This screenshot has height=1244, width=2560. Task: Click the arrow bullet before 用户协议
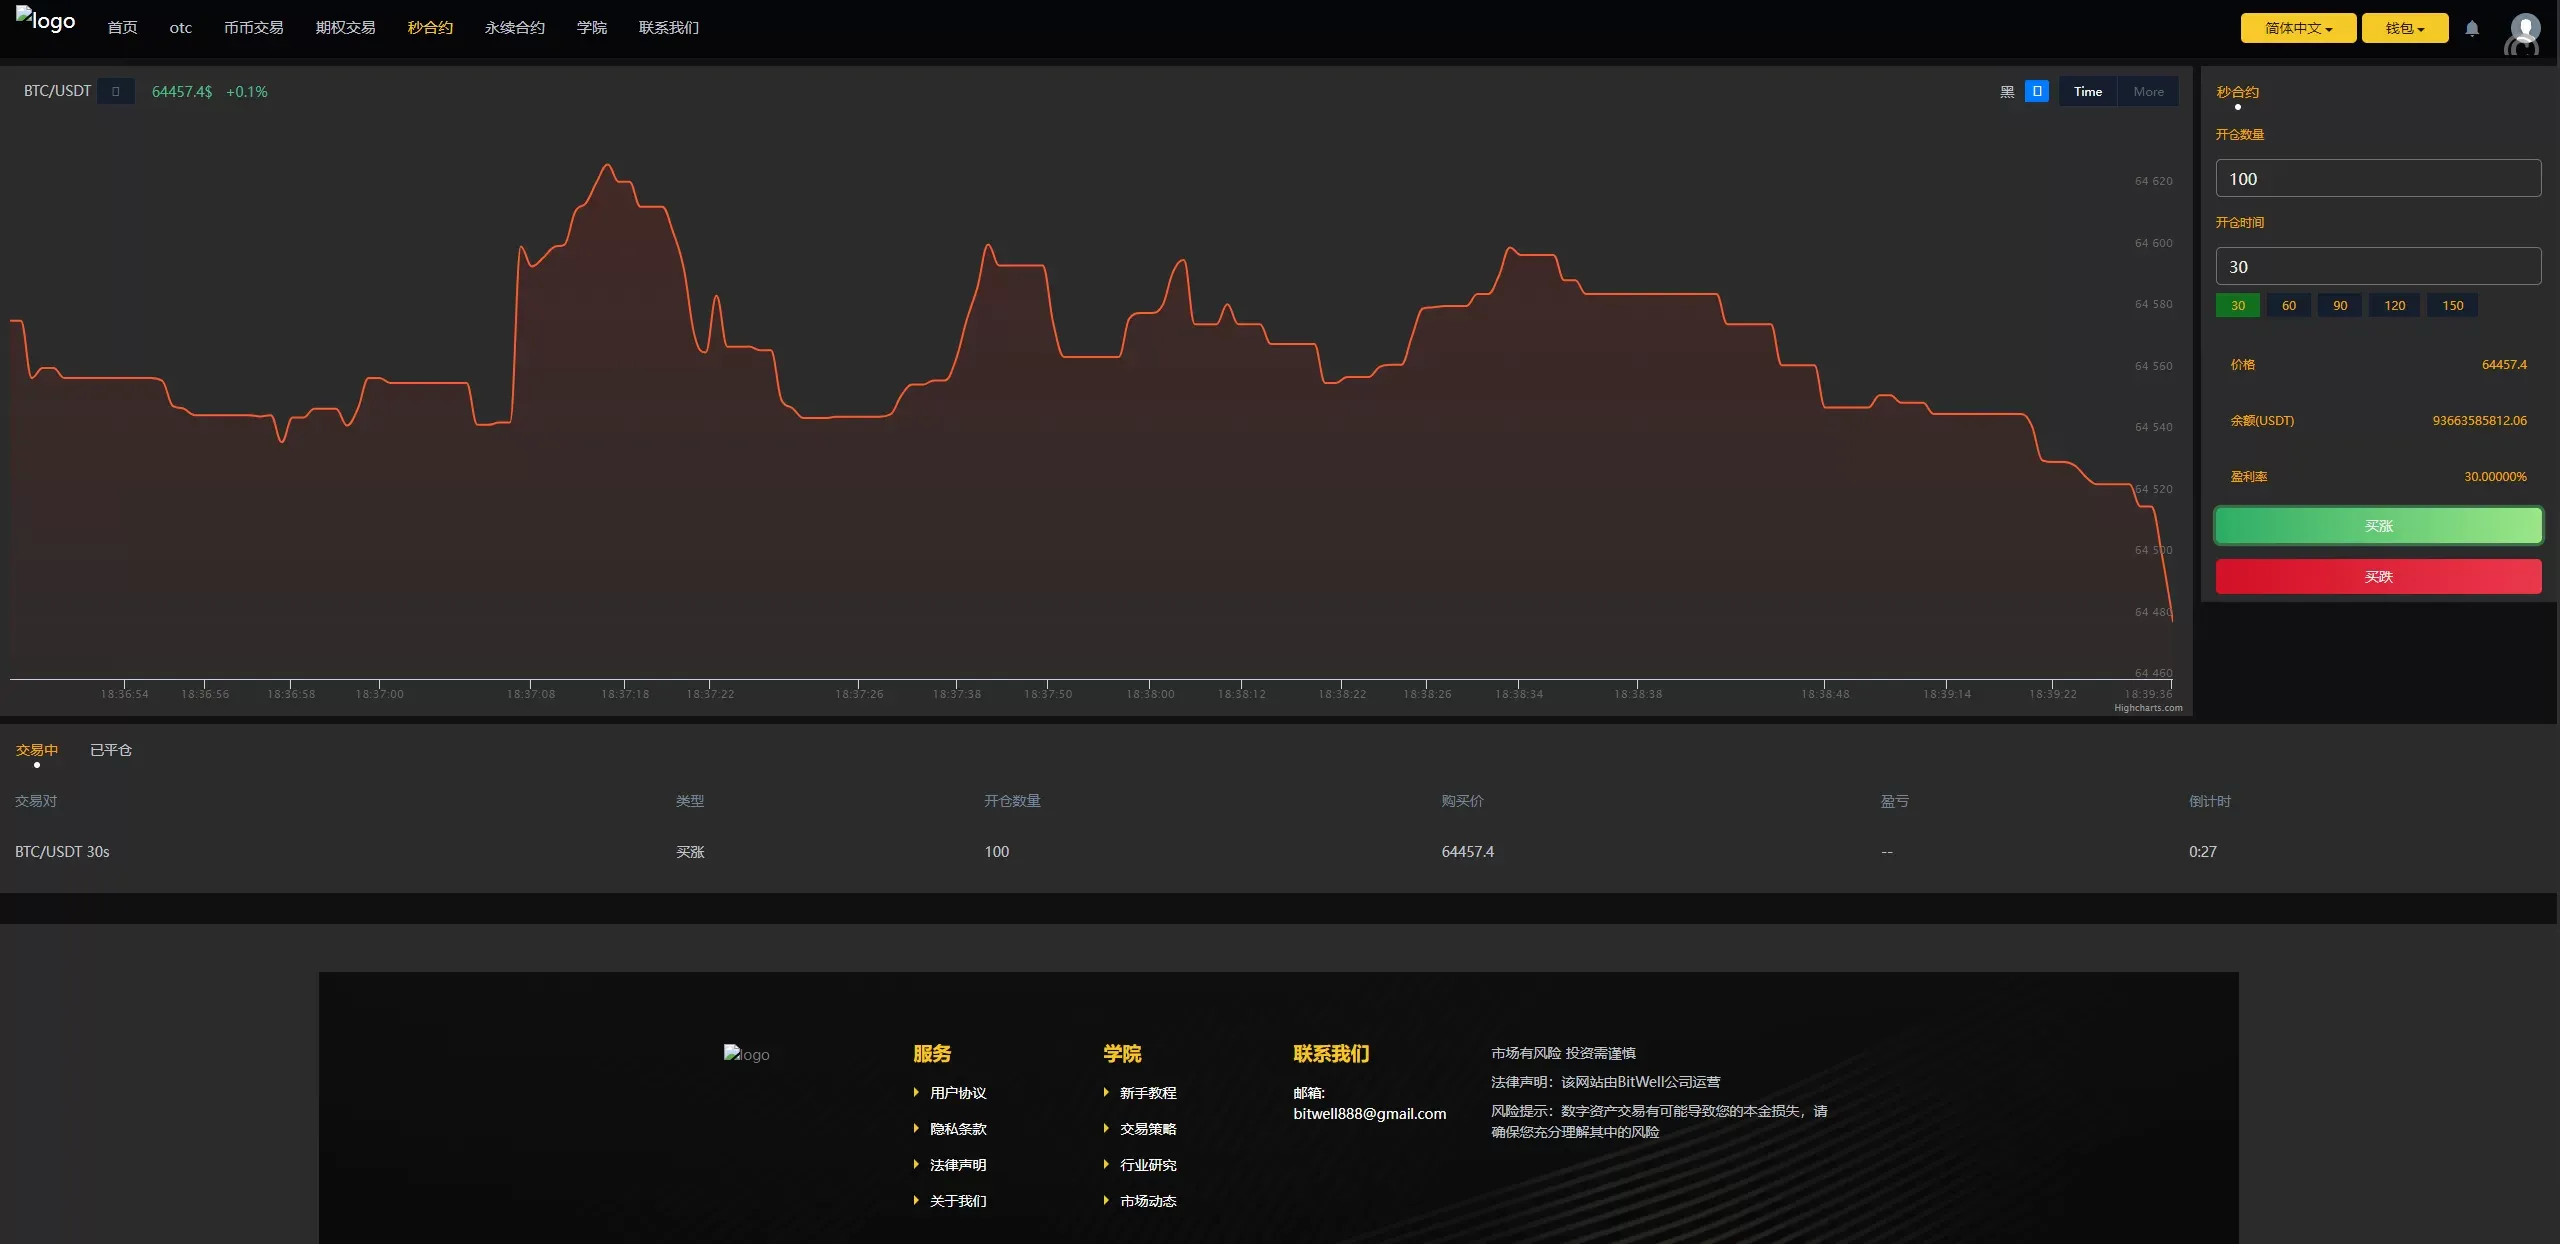(916, 1092)
